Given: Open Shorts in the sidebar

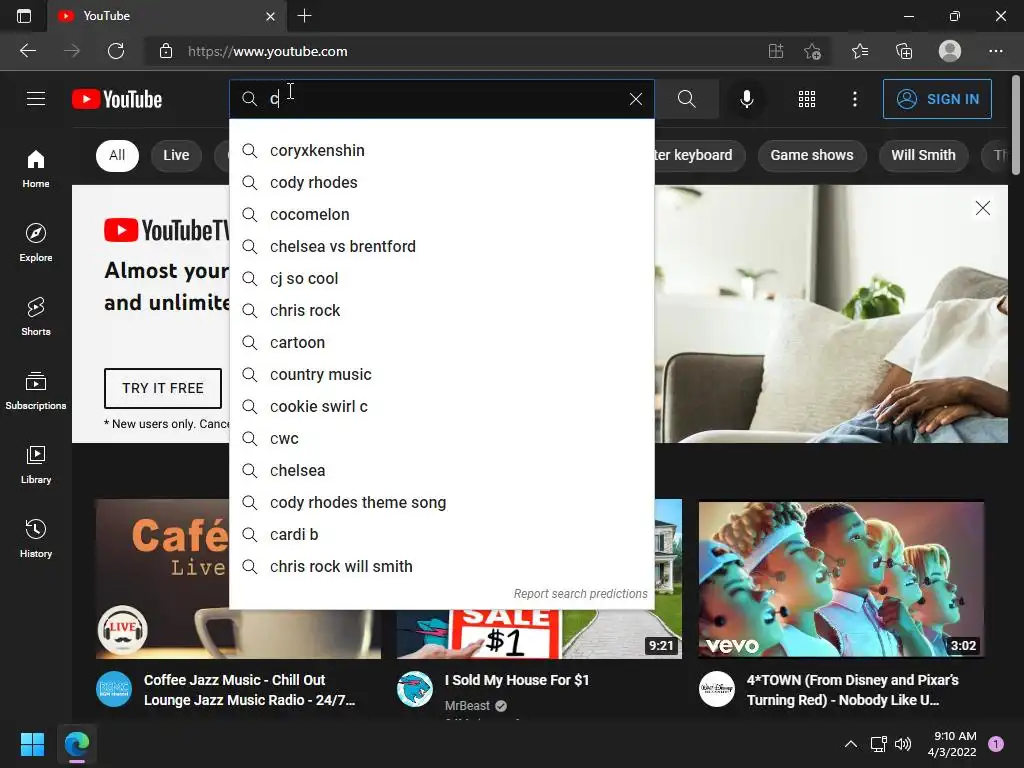Looking at the screenshot, I should [36, 317].
